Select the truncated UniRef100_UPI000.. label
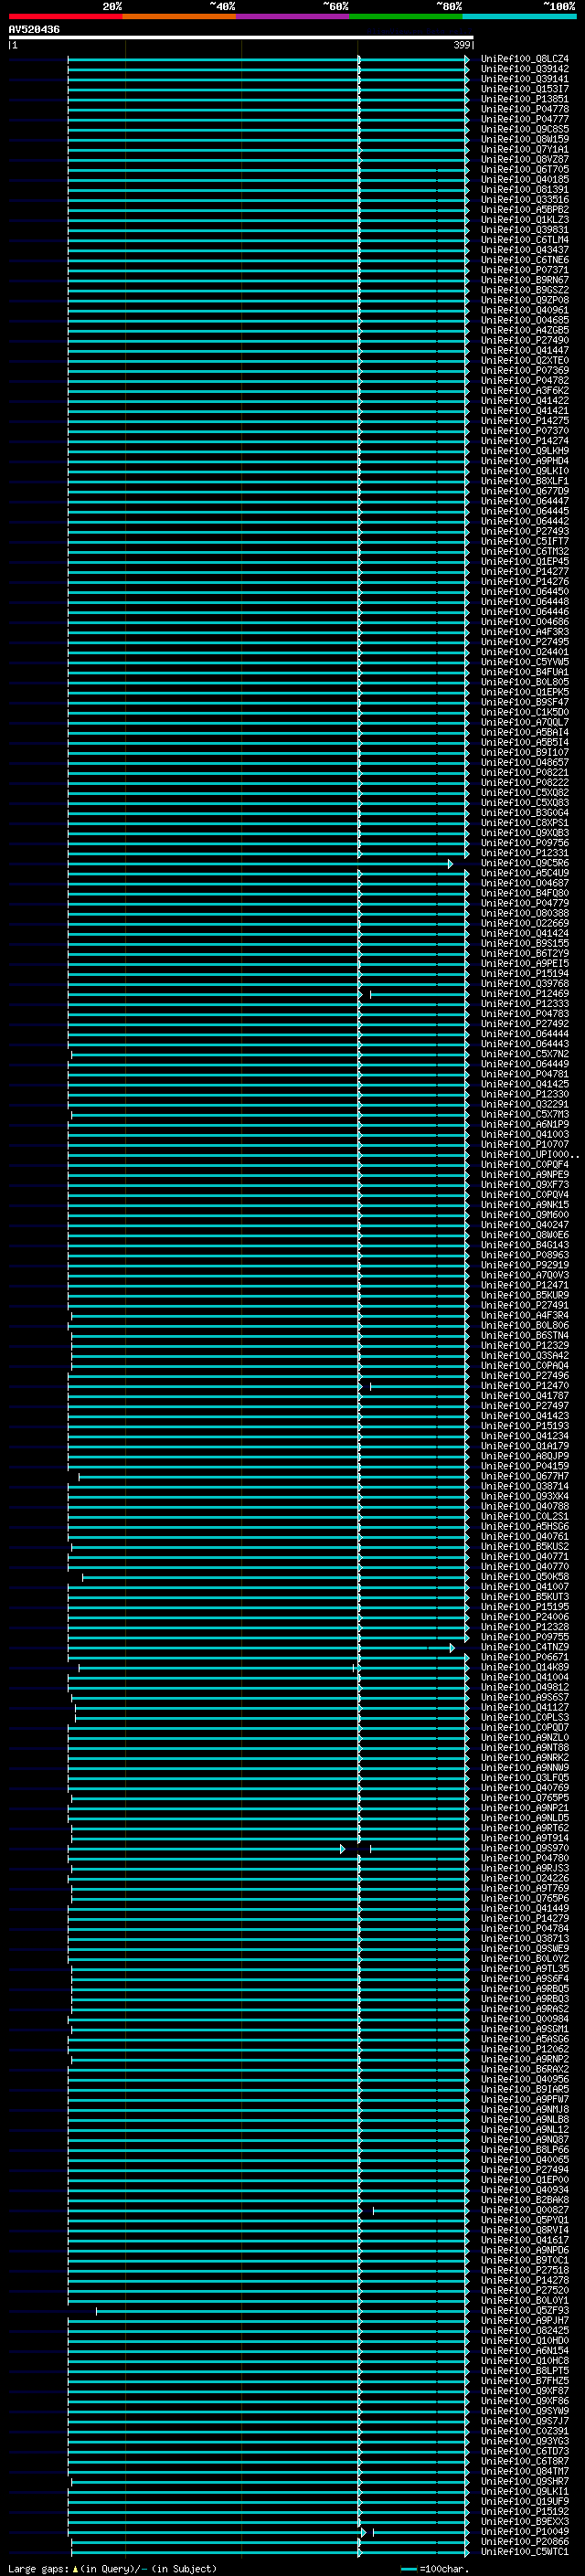 [529, 1154]
